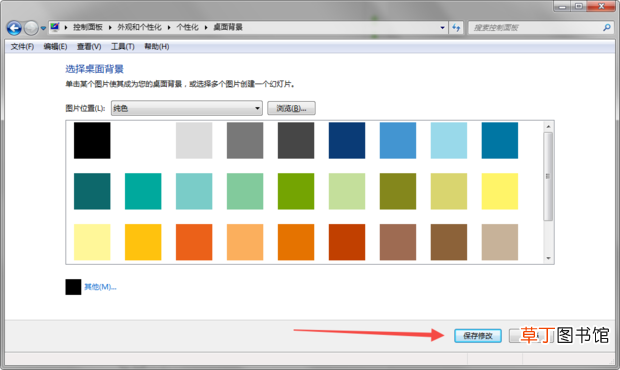Select the pale cream yellow swatch
The image size is (620, 370).
click(x=92, y=242)
